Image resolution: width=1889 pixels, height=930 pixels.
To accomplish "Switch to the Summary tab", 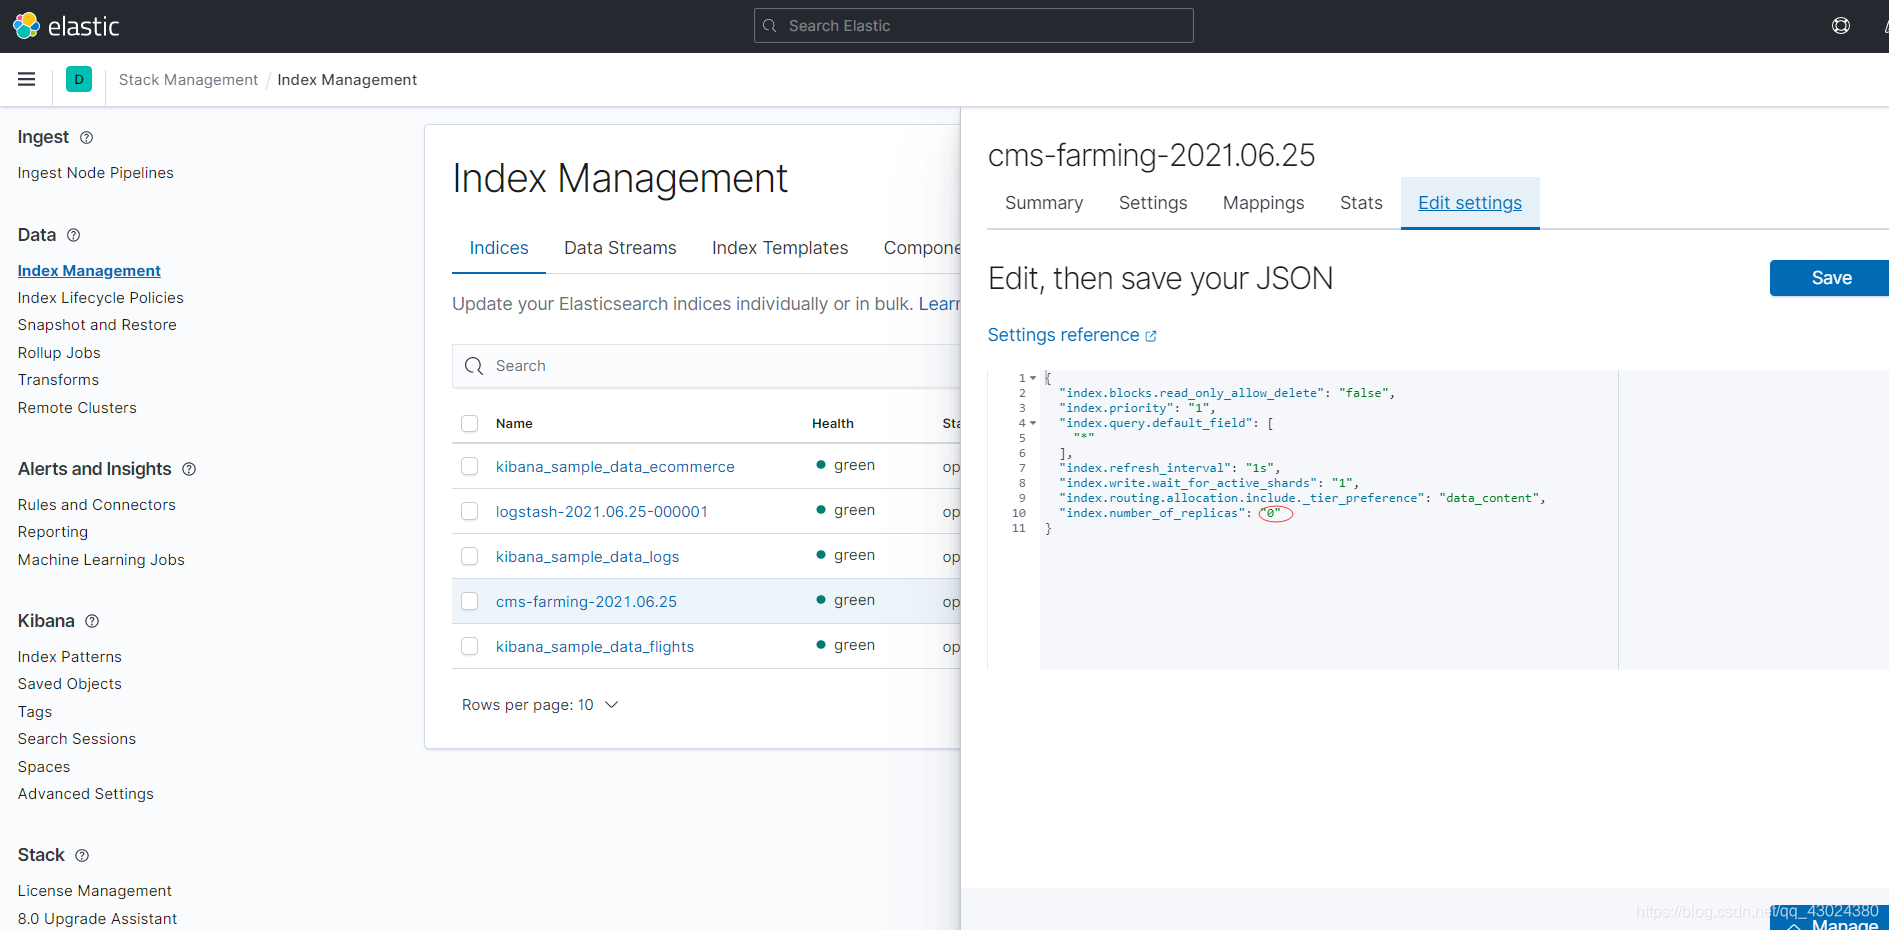I will pyautogui.click(x=1044, y=203).
